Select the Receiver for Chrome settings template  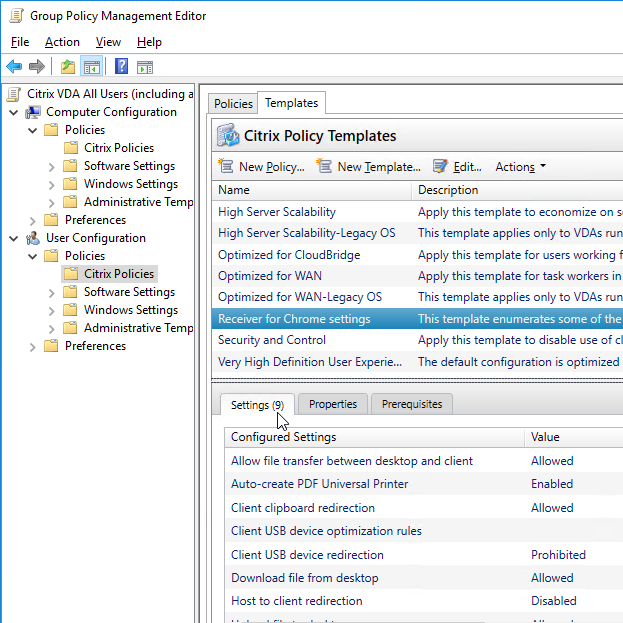point(417,319)
